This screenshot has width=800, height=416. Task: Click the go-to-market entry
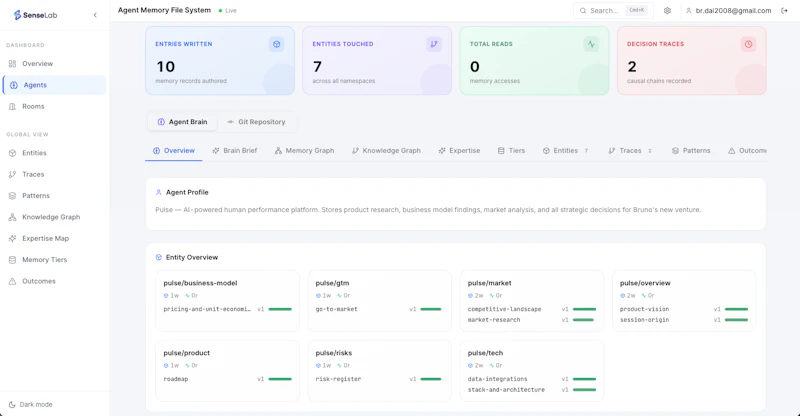[x=336, y=309]
